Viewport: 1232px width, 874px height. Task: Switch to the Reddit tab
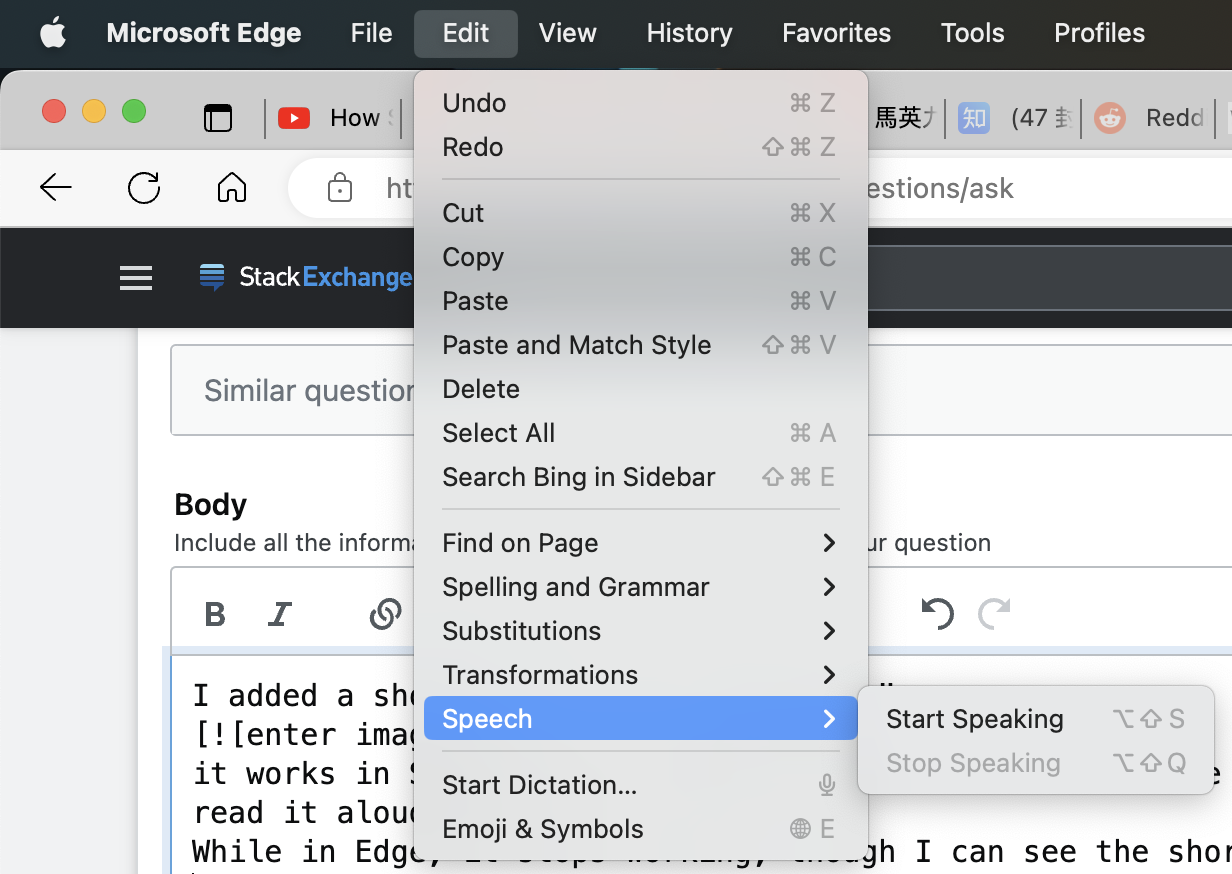pyautogui.click(x=1150, y=118)
